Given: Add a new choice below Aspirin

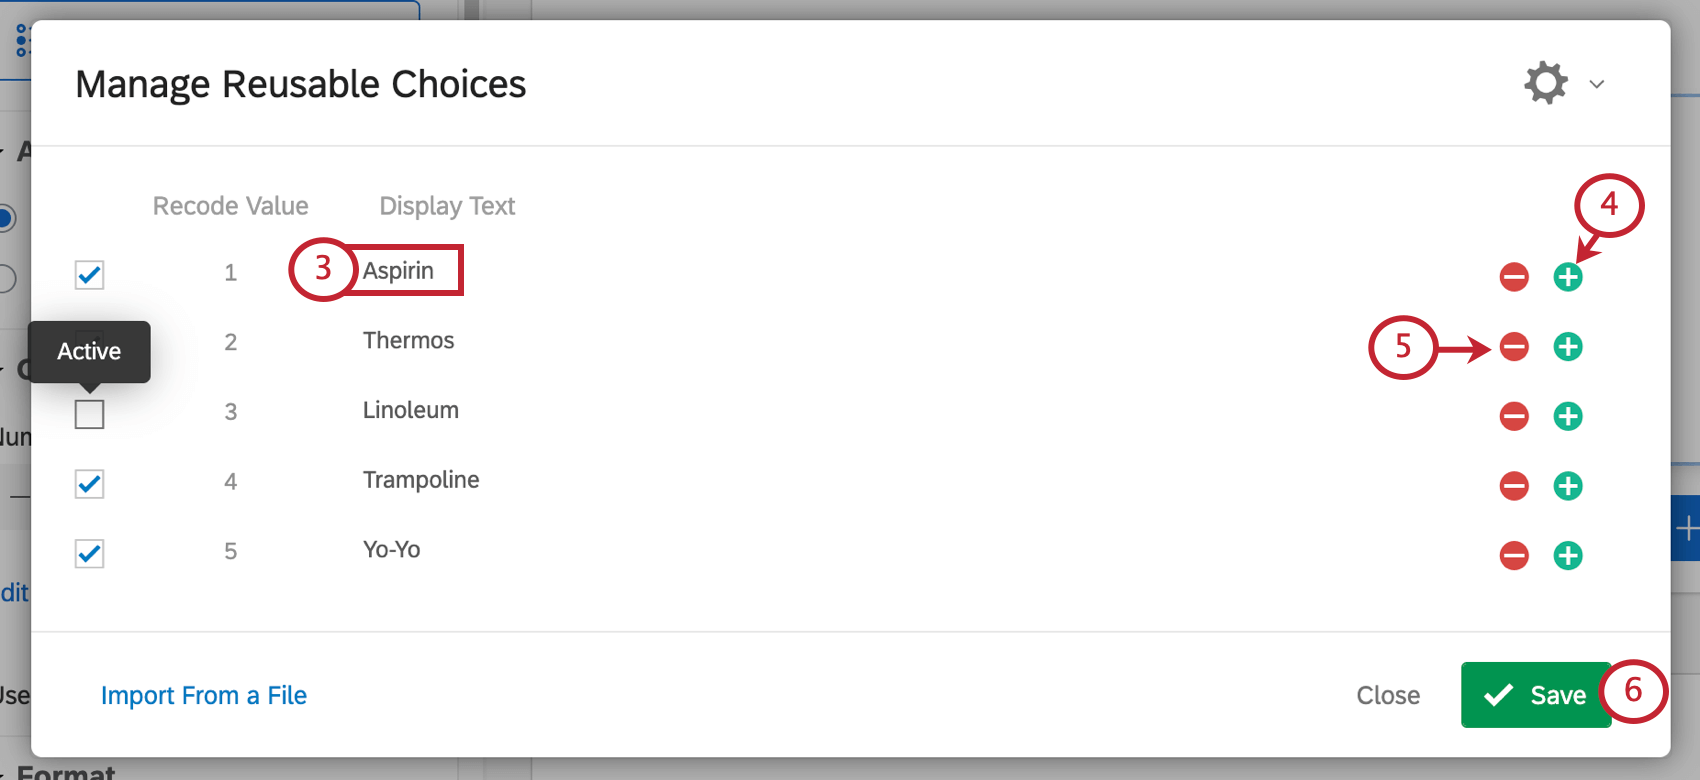Looking at the screenshot, I should 1568,277.
